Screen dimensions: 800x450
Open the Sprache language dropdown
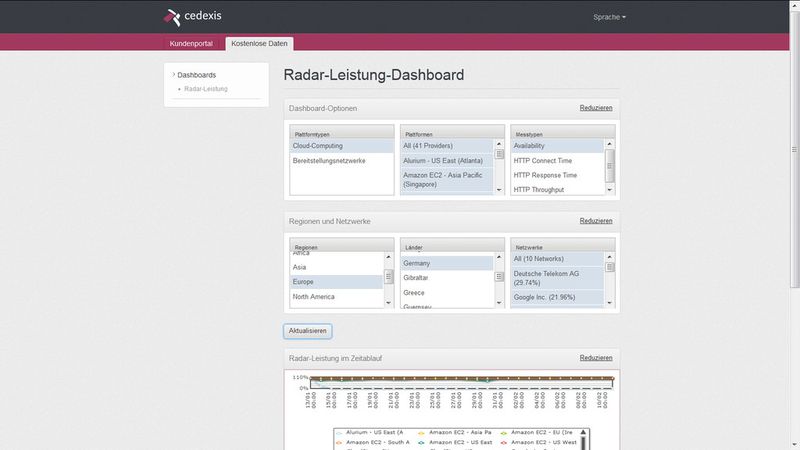[609, 17]
